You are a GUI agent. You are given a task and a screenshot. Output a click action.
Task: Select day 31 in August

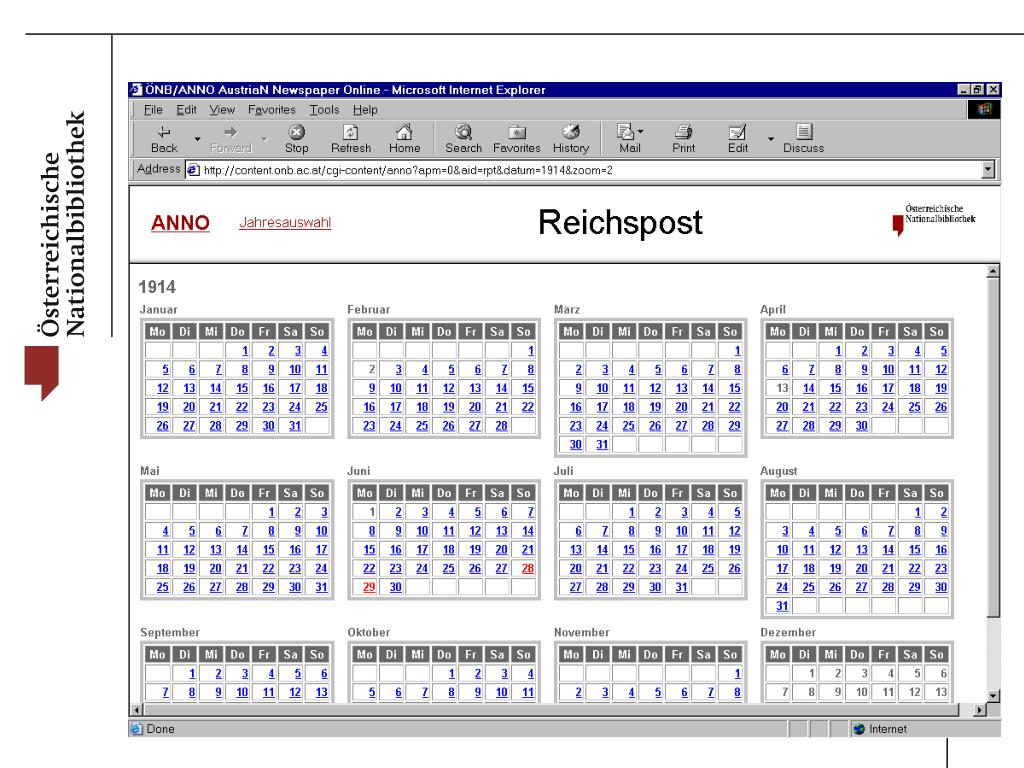(x=782, y=606)
